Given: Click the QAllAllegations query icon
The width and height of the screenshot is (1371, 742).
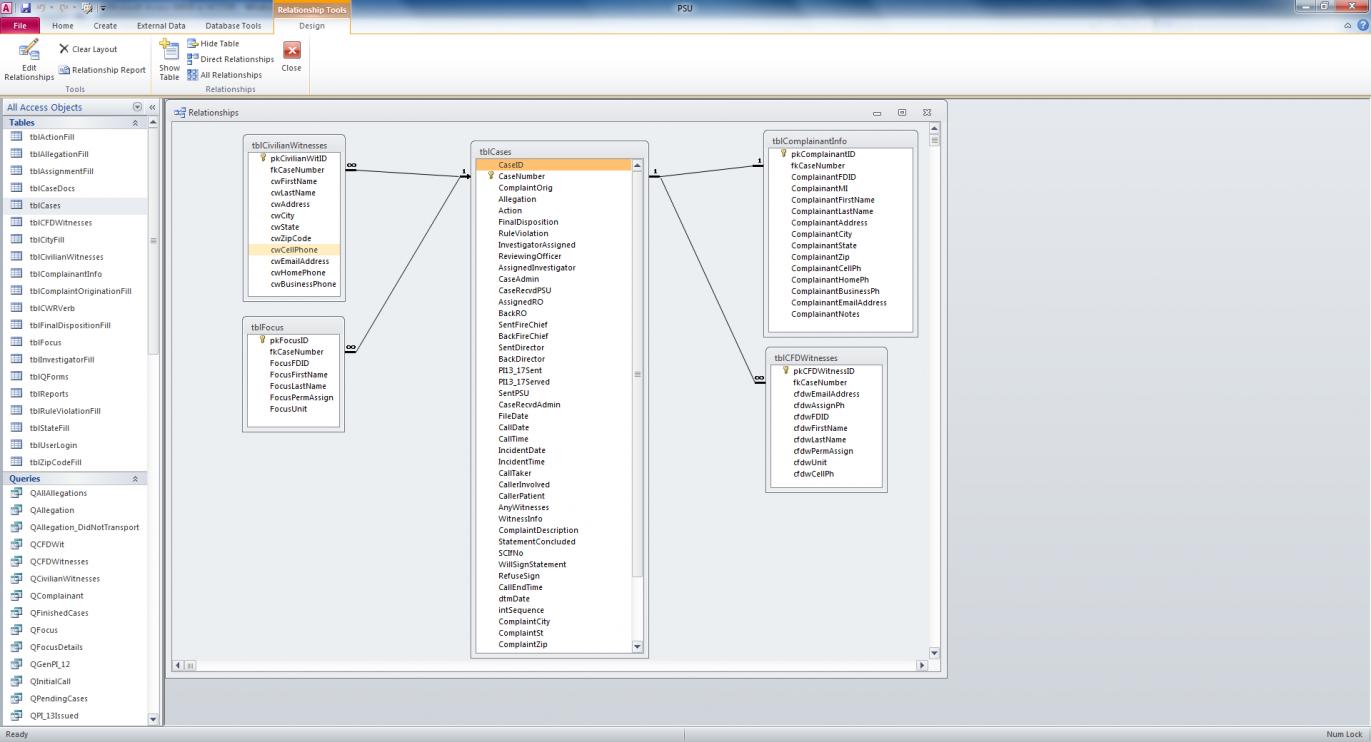Looking at the screenshot, I should click(16, 493).
